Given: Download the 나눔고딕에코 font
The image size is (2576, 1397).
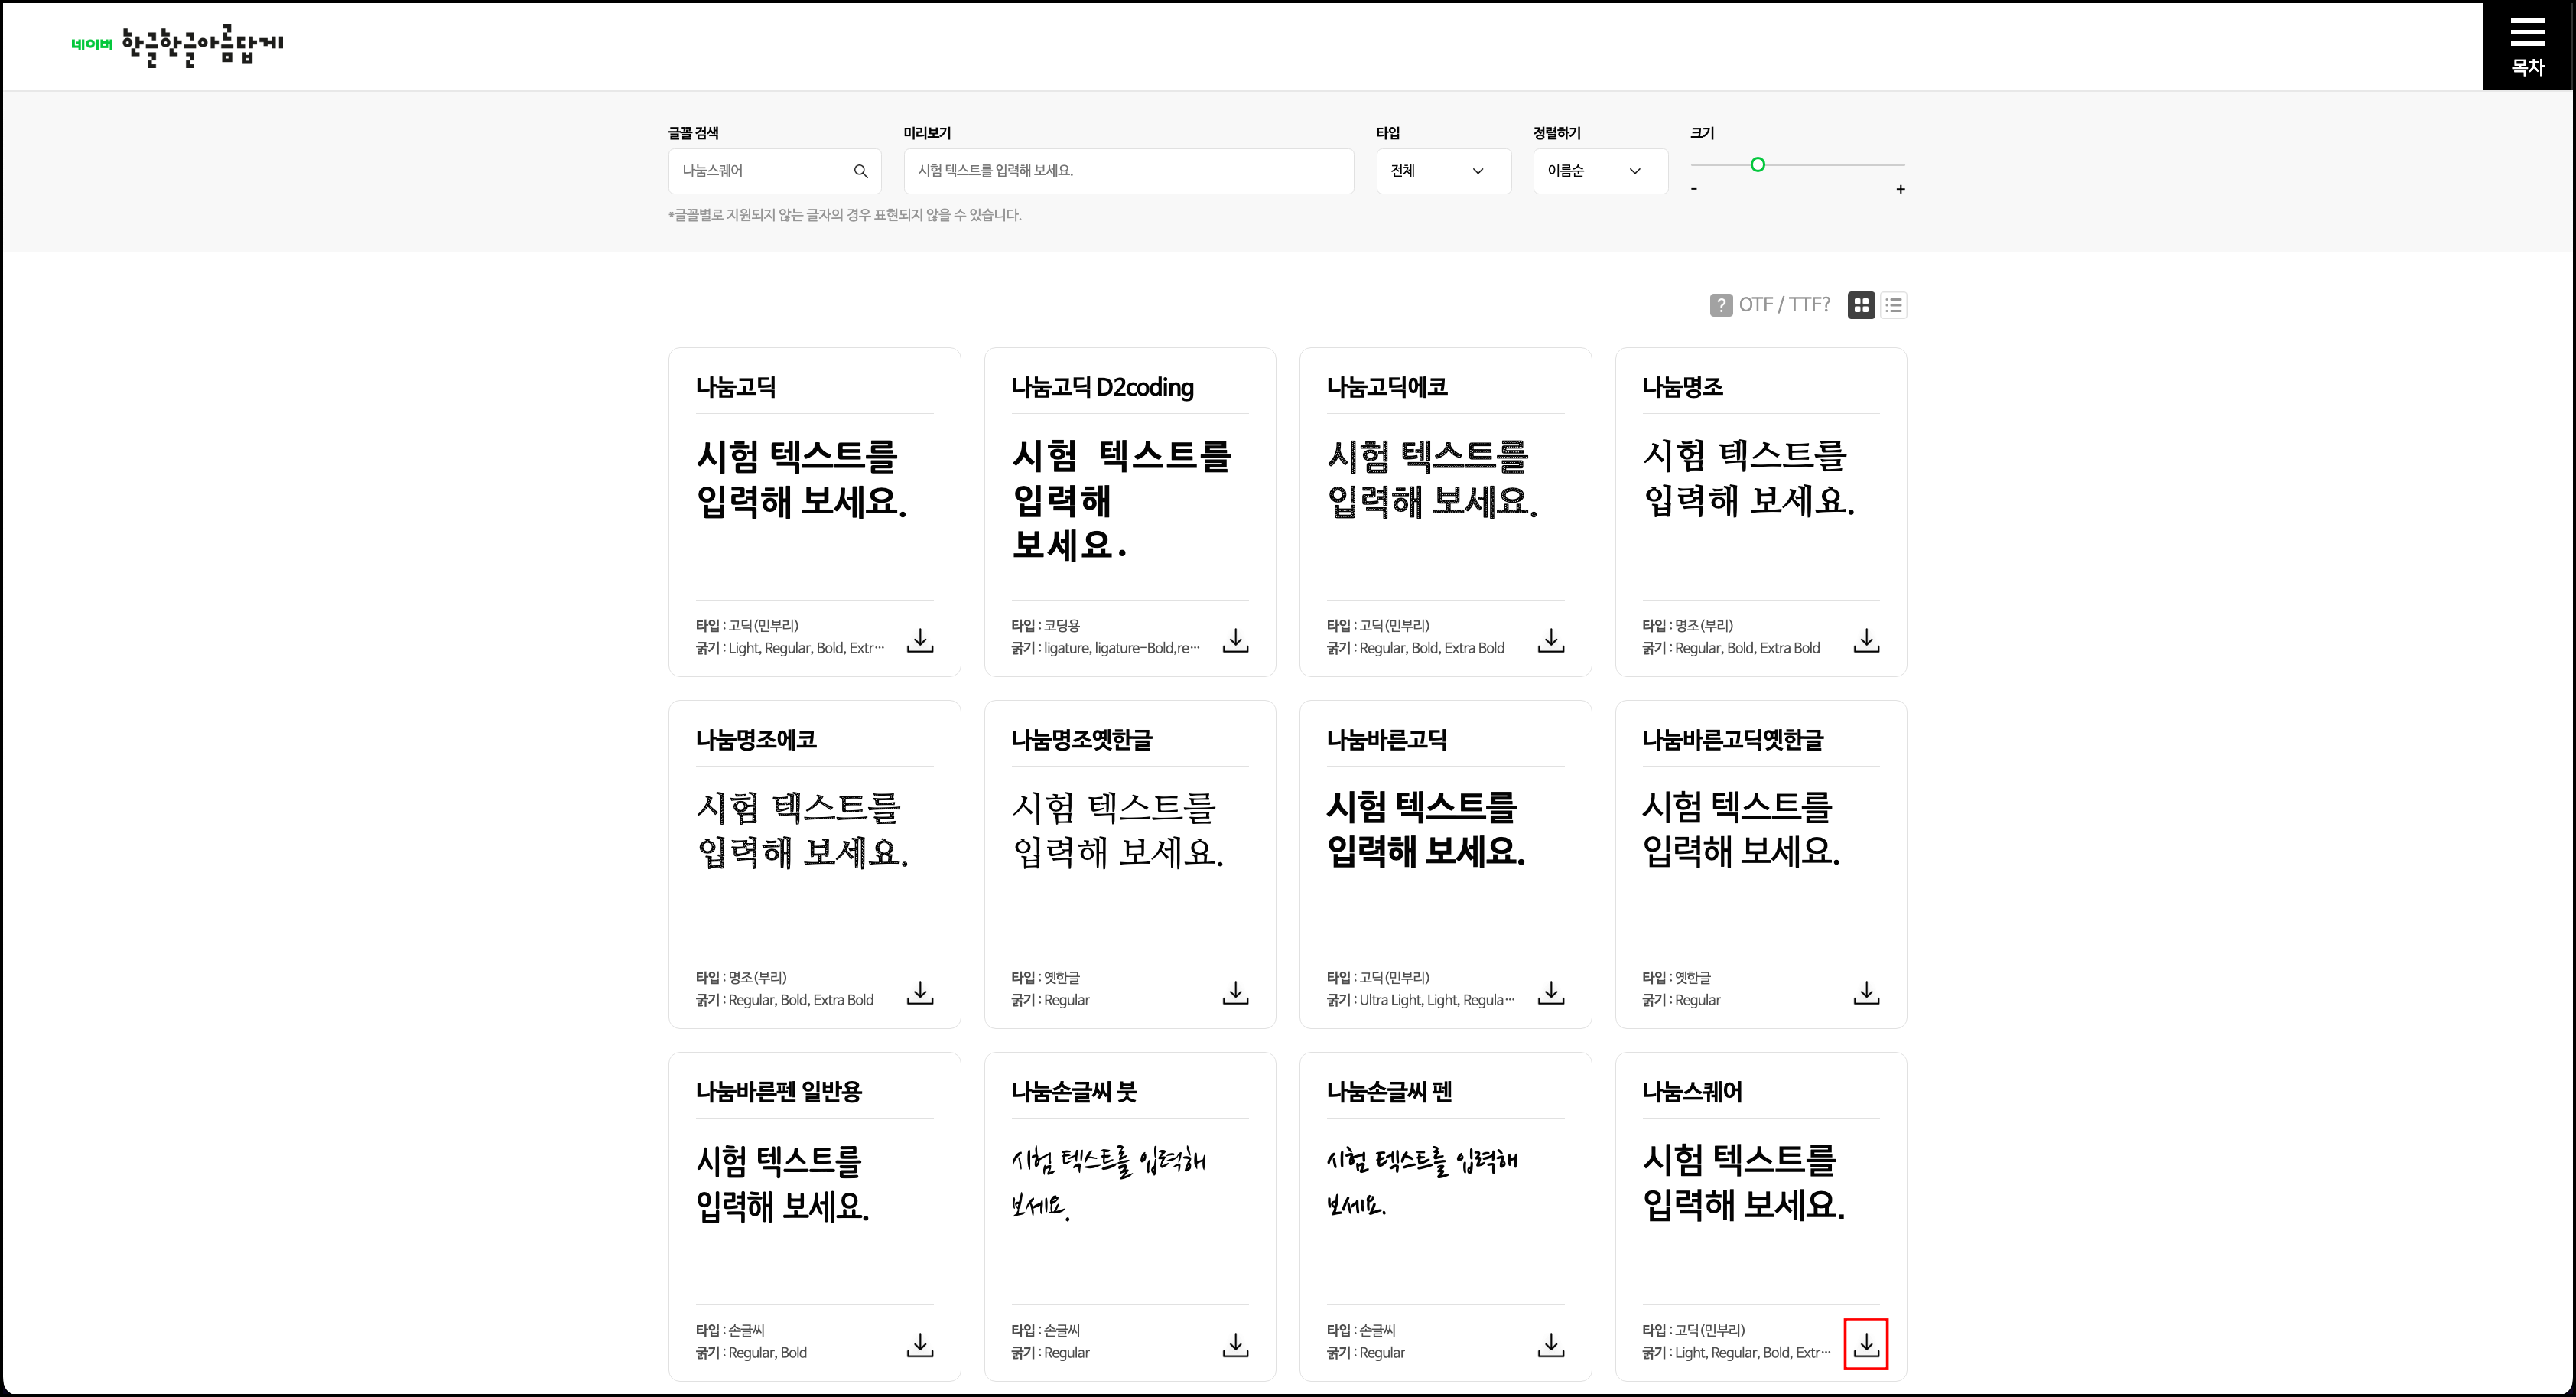Looking at the screenshot, I should coord(1551,640).
